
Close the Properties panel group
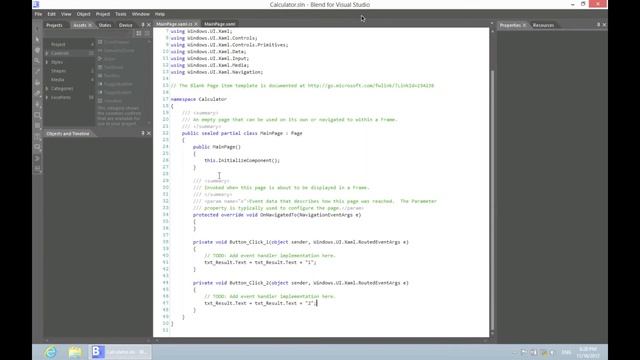pos(604,25)
